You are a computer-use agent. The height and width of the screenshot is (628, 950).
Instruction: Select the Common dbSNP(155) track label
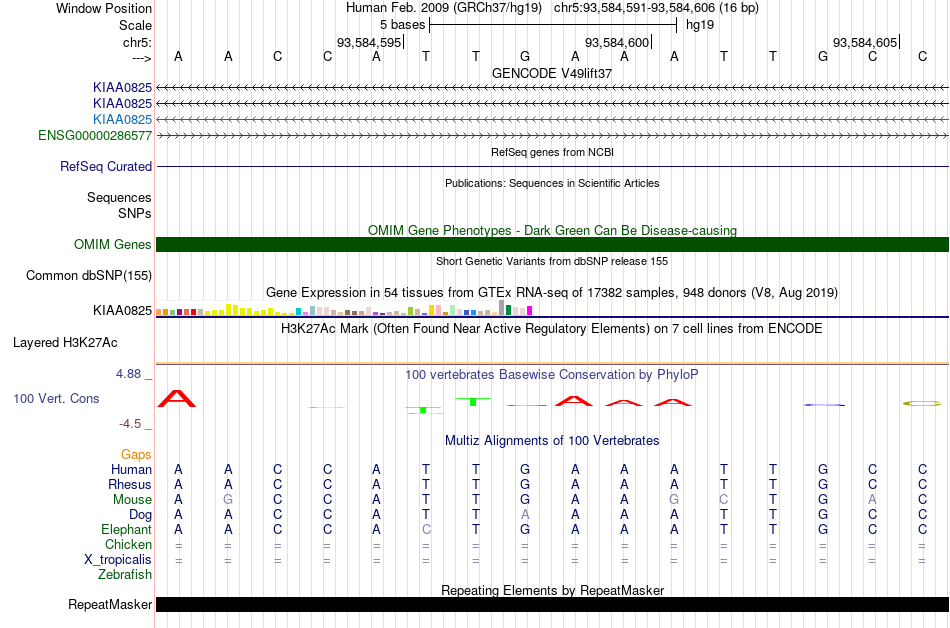point(89,276)
